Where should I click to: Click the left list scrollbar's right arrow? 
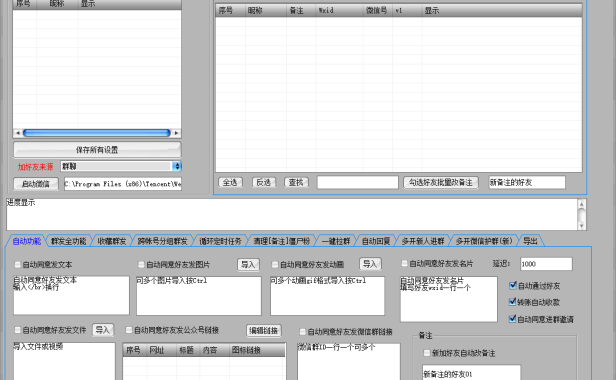(x=176, y=133)
